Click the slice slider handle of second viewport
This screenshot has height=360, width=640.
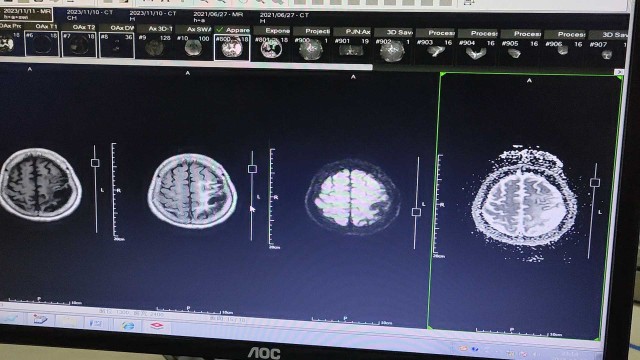252,169
